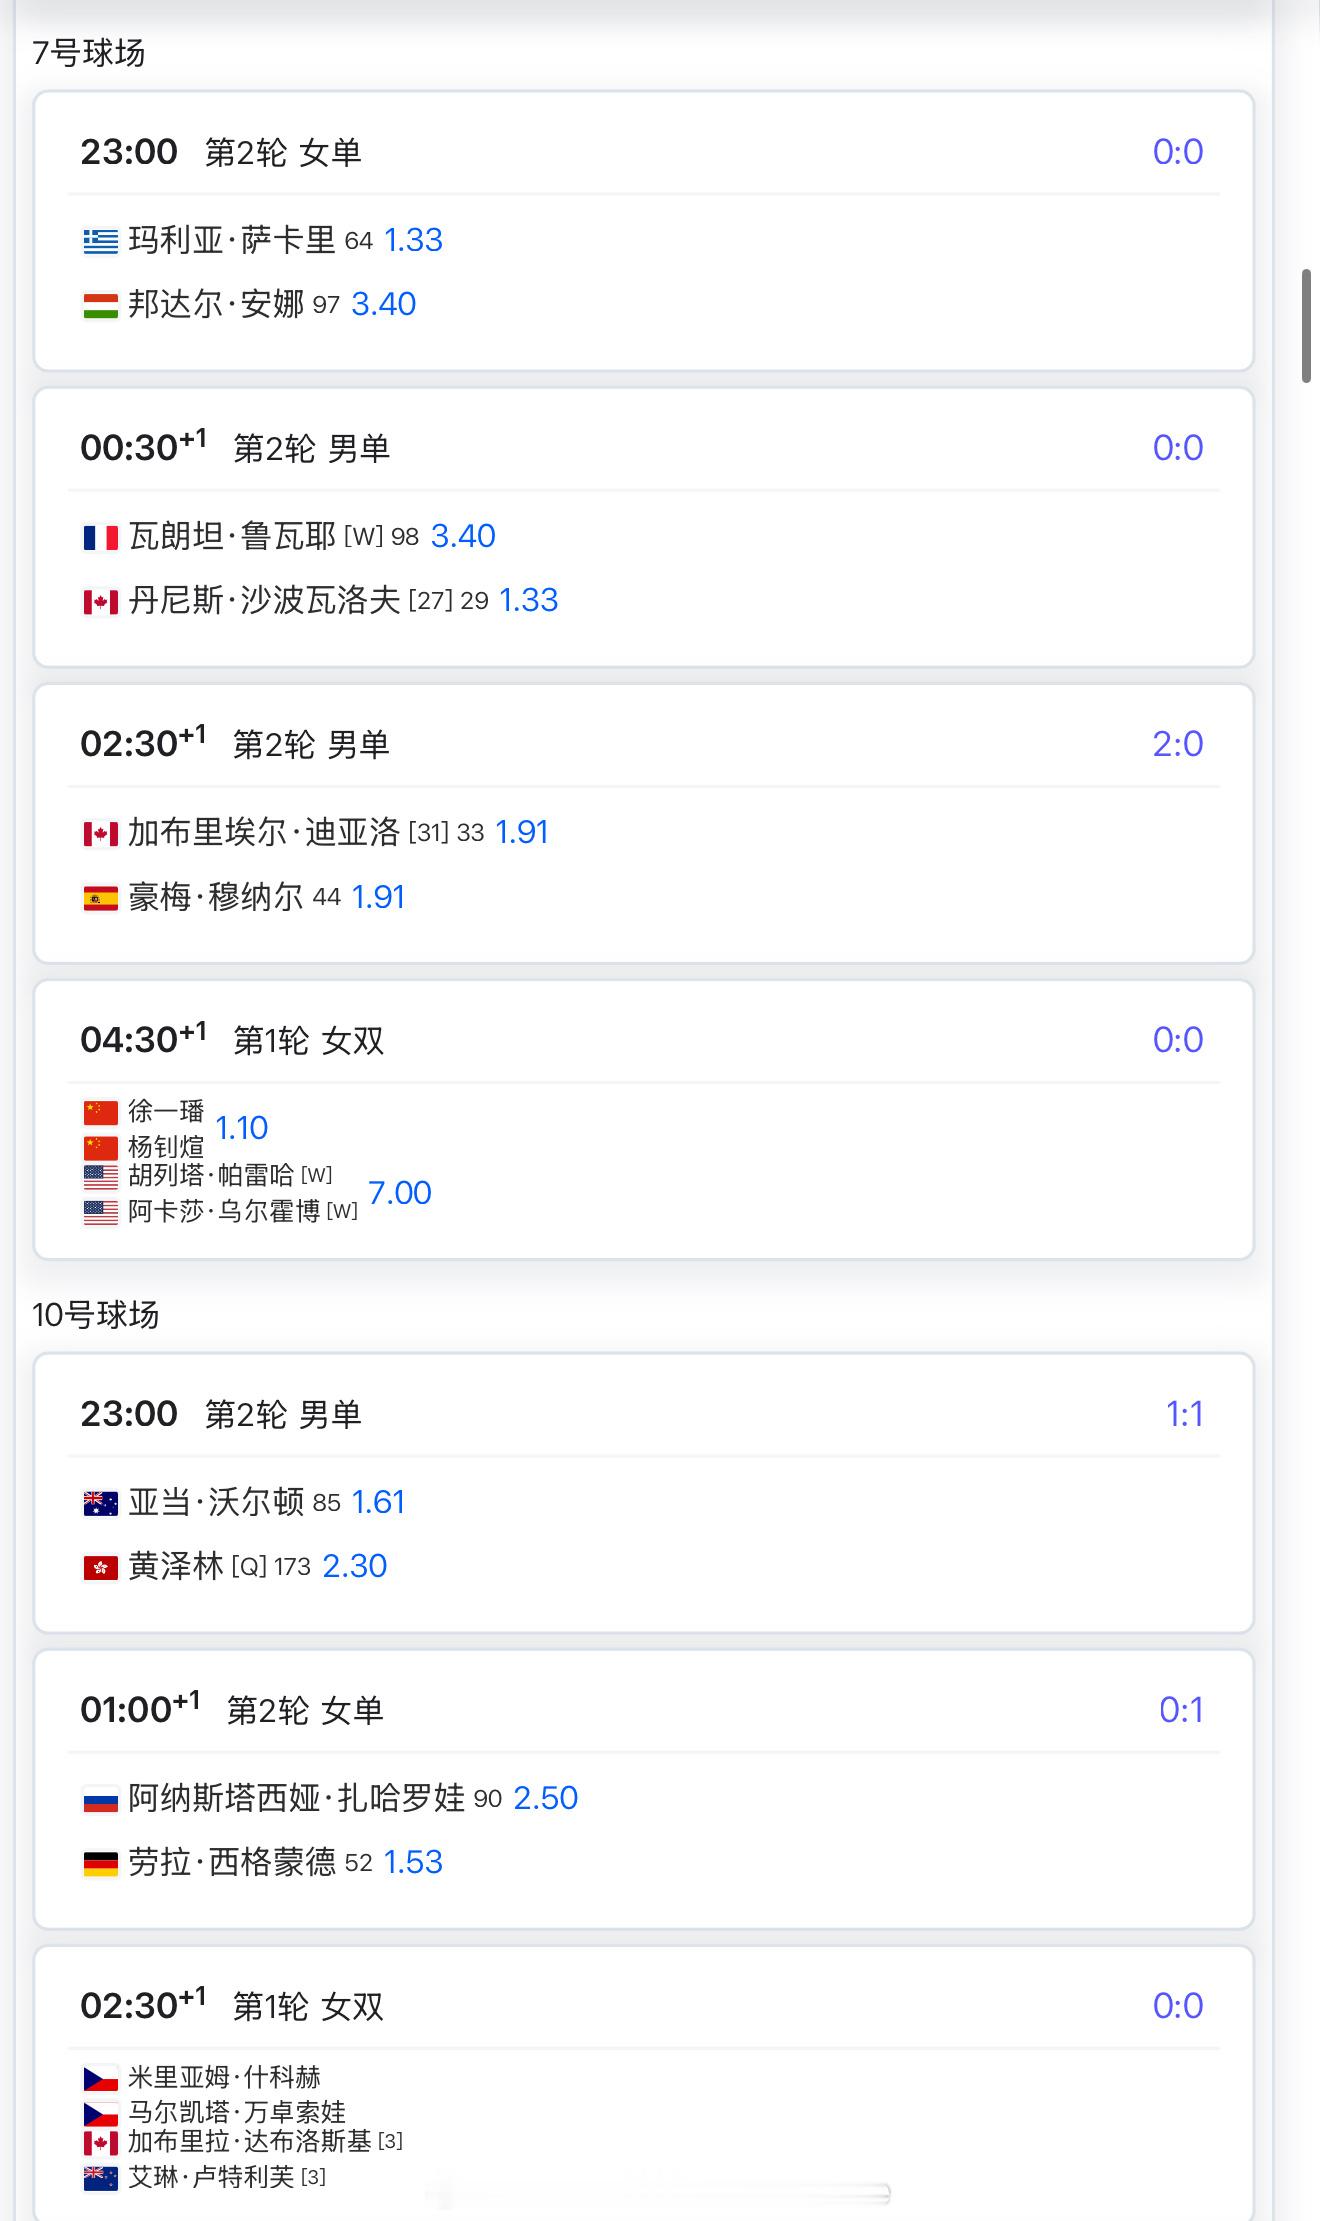Open the 0:1 score of 01:00 women's singles
The image size is (1320, 2221).
click(1181, 1710)
